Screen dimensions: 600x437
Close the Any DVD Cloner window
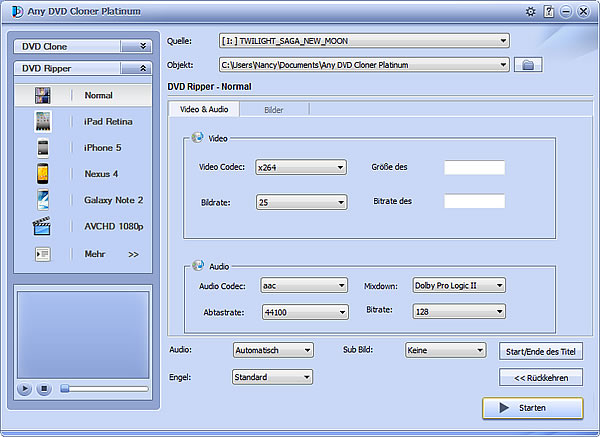coord(583,11)
